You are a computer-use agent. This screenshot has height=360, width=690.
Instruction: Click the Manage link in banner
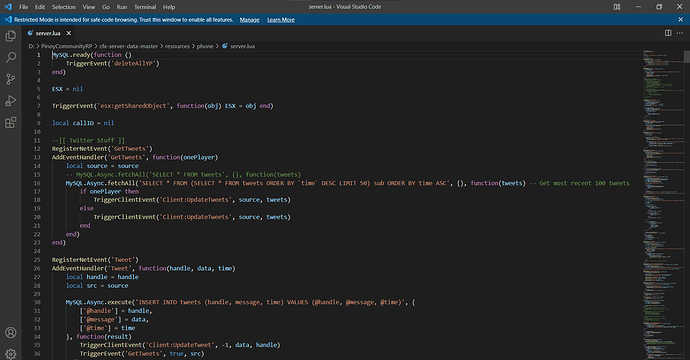click(250, 20)
